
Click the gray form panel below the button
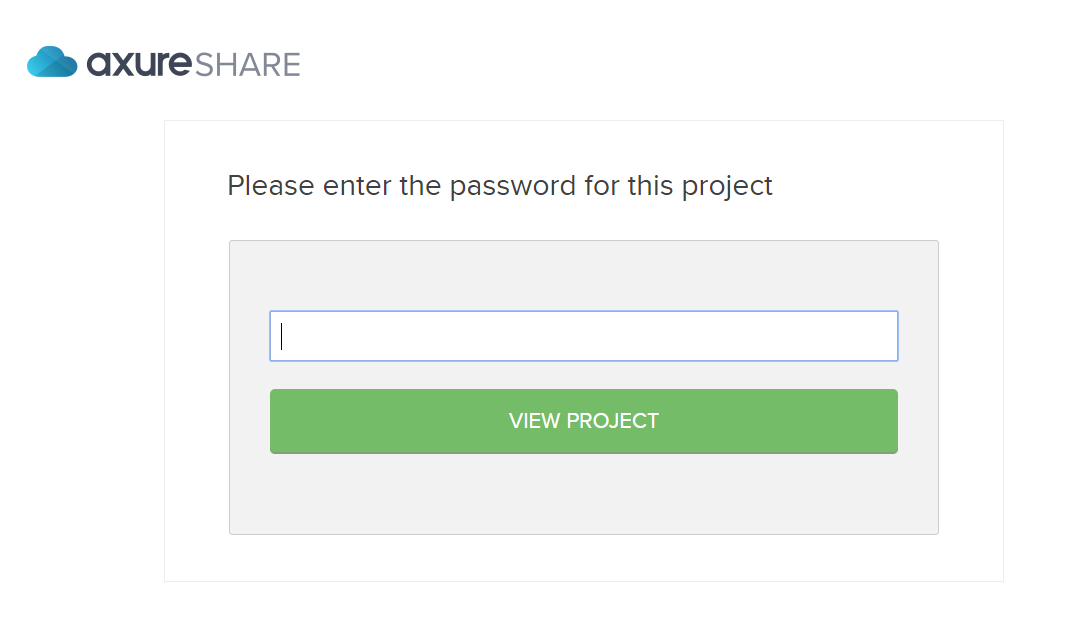click(583, 494)
